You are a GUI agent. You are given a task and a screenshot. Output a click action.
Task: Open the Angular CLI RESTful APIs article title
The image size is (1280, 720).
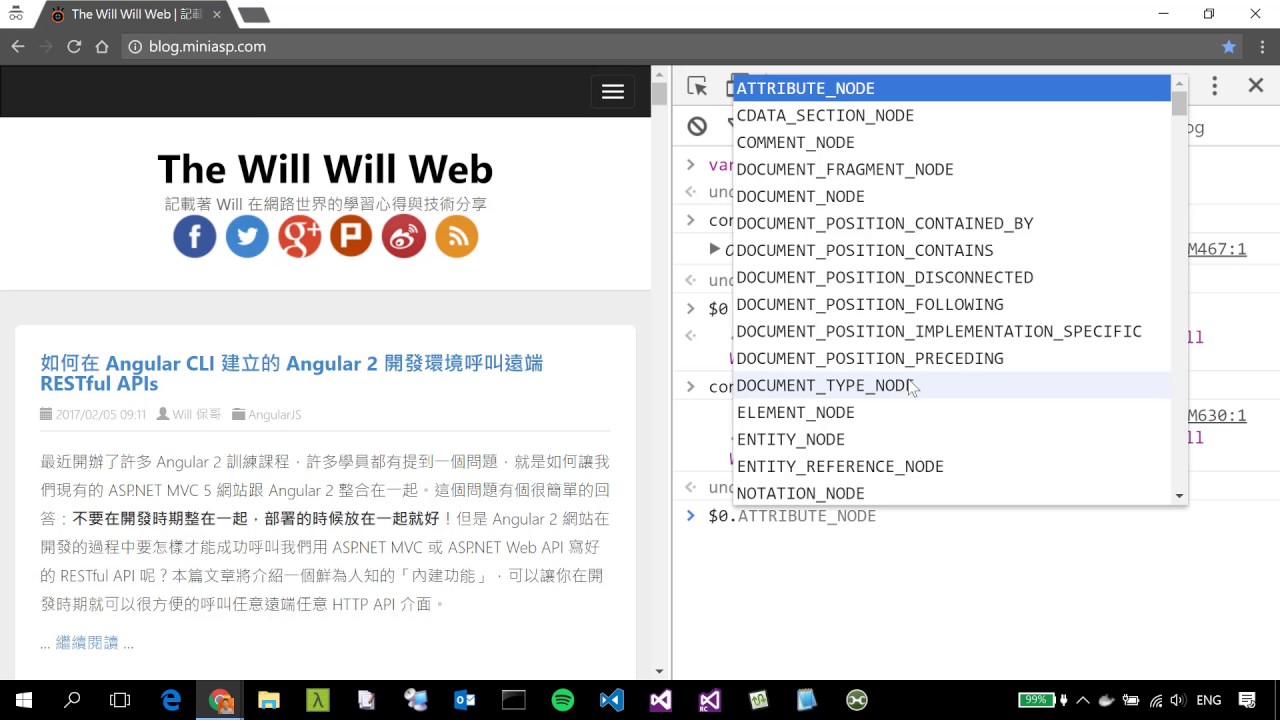(291, 373)
